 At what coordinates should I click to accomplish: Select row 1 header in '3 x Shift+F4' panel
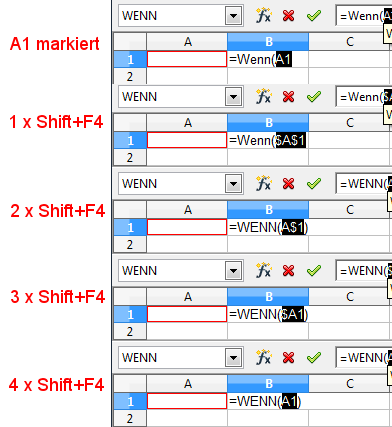click(x=130, y=314)
